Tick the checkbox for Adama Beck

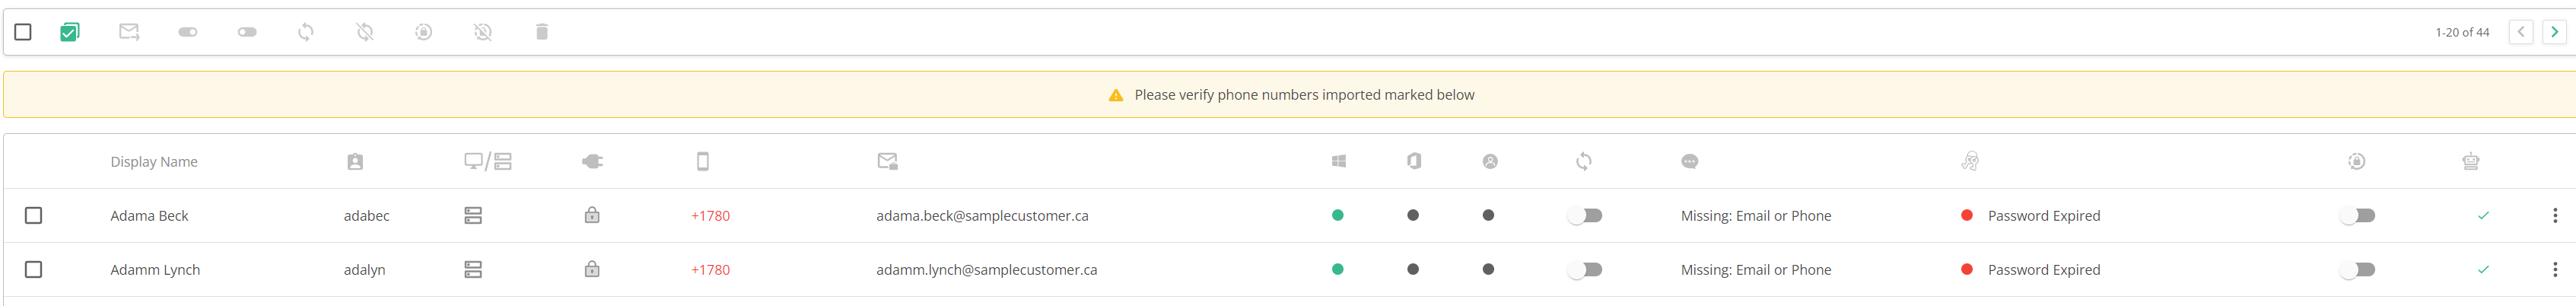[x=34, y=215]
